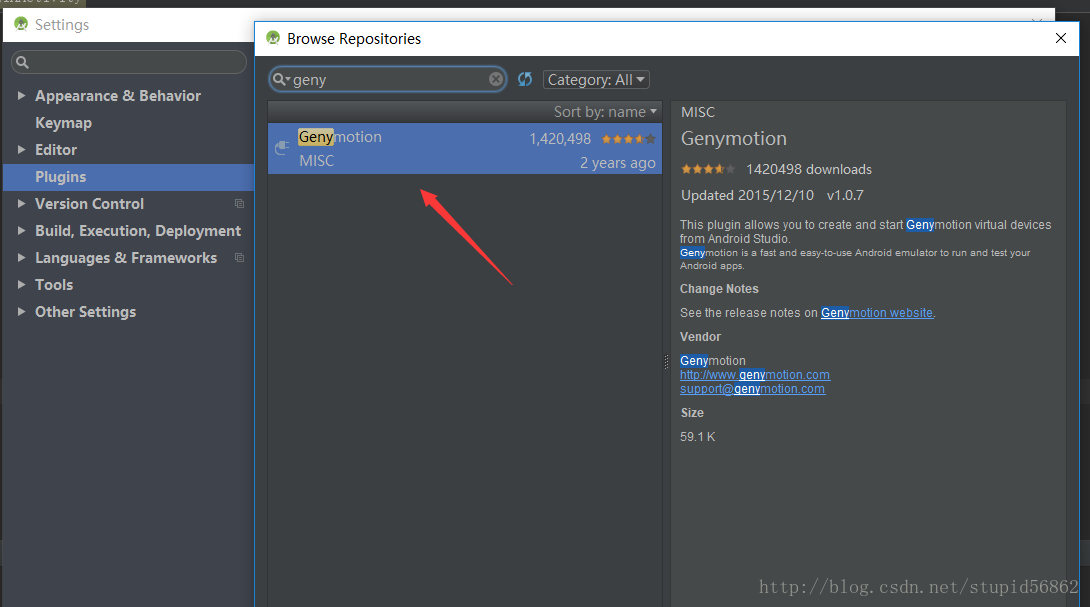
Task: Open the Category: All dropdown
Action: tap(596, 80)
